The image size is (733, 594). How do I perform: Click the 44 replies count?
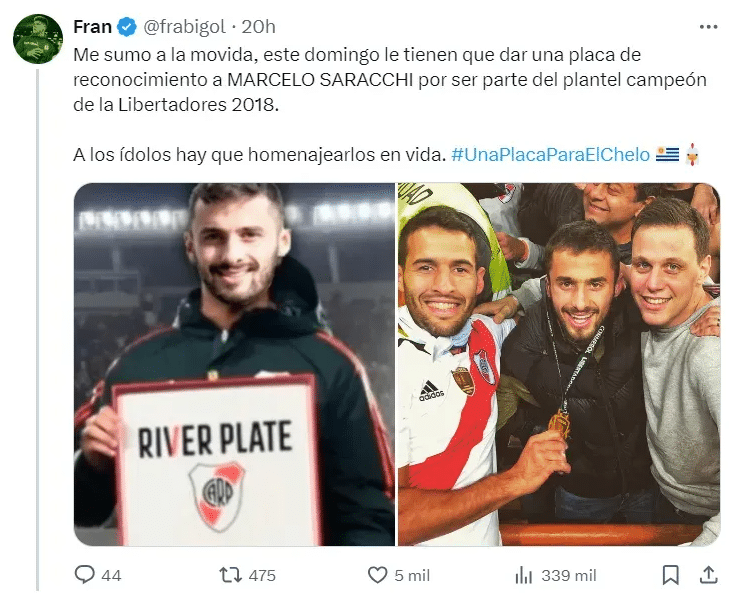point(111,575)
